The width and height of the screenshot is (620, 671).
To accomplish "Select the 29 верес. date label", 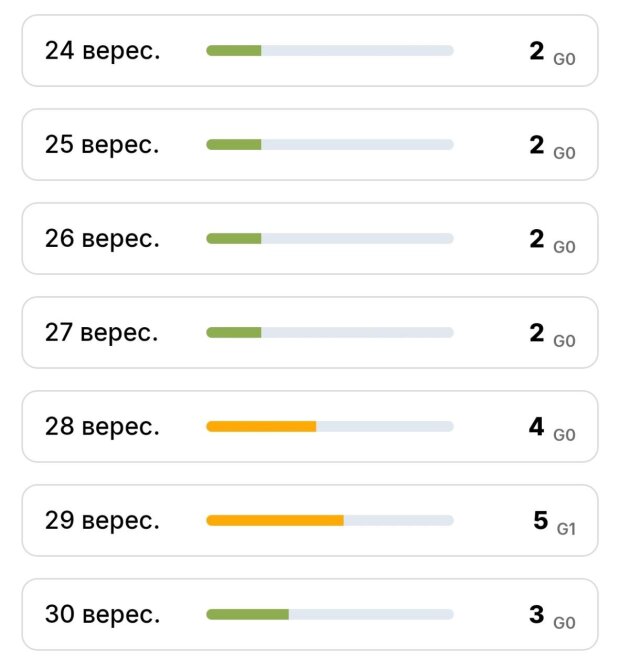I will 102,520.
